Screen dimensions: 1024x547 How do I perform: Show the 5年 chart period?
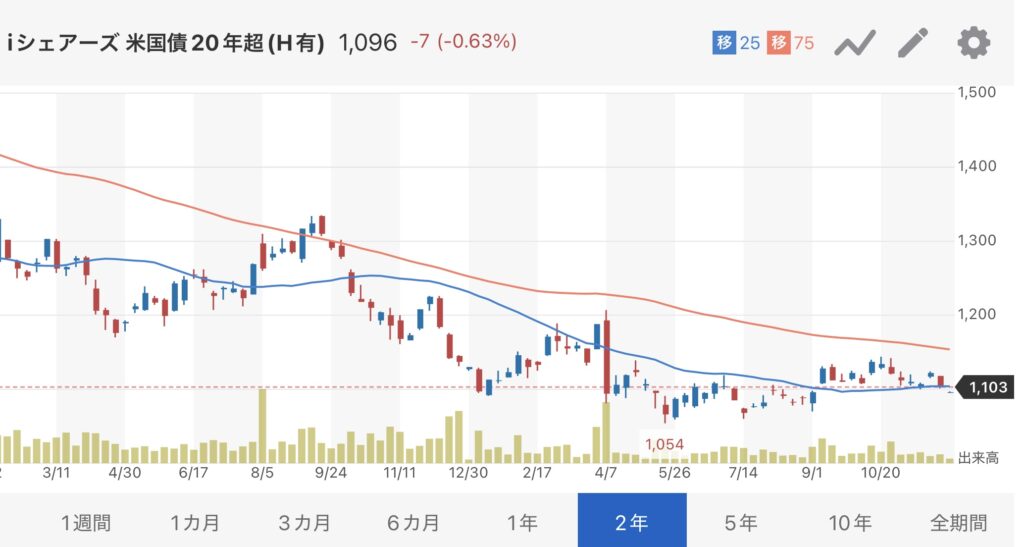coord(741,522)
